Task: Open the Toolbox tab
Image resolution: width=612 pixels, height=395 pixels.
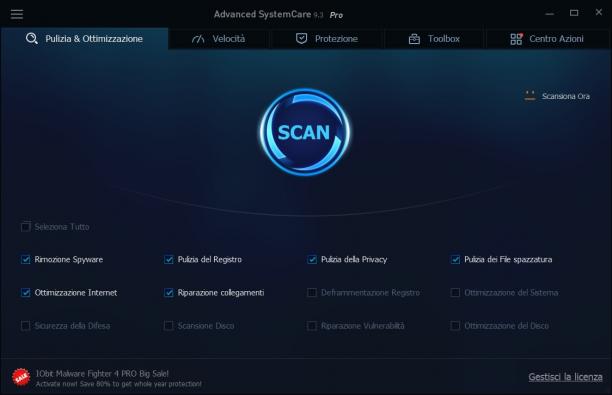Action: pyautogui.click(x=434, y=39)
